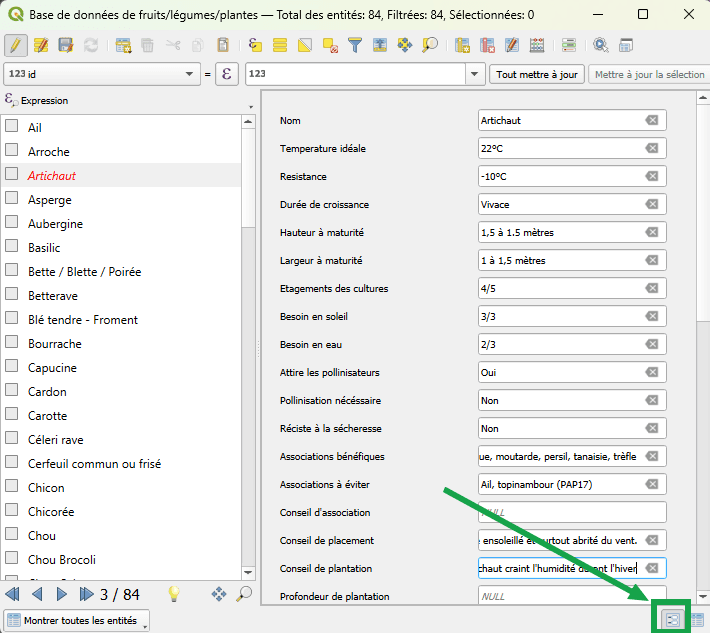Open organize columns icon

pos(512,45)
